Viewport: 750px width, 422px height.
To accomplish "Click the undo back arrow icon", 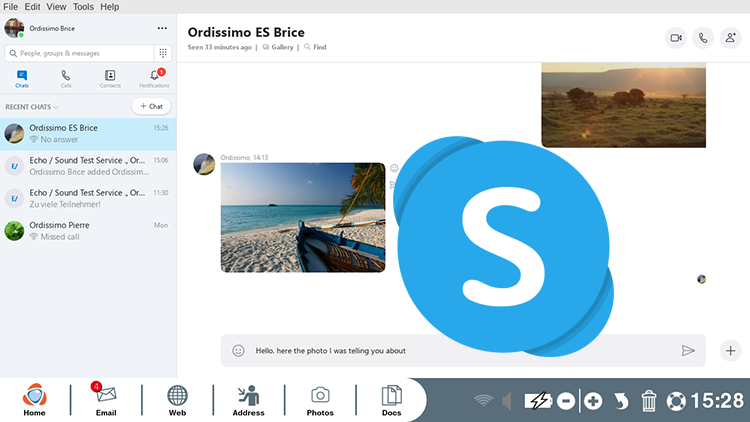I will click(621, 401).
